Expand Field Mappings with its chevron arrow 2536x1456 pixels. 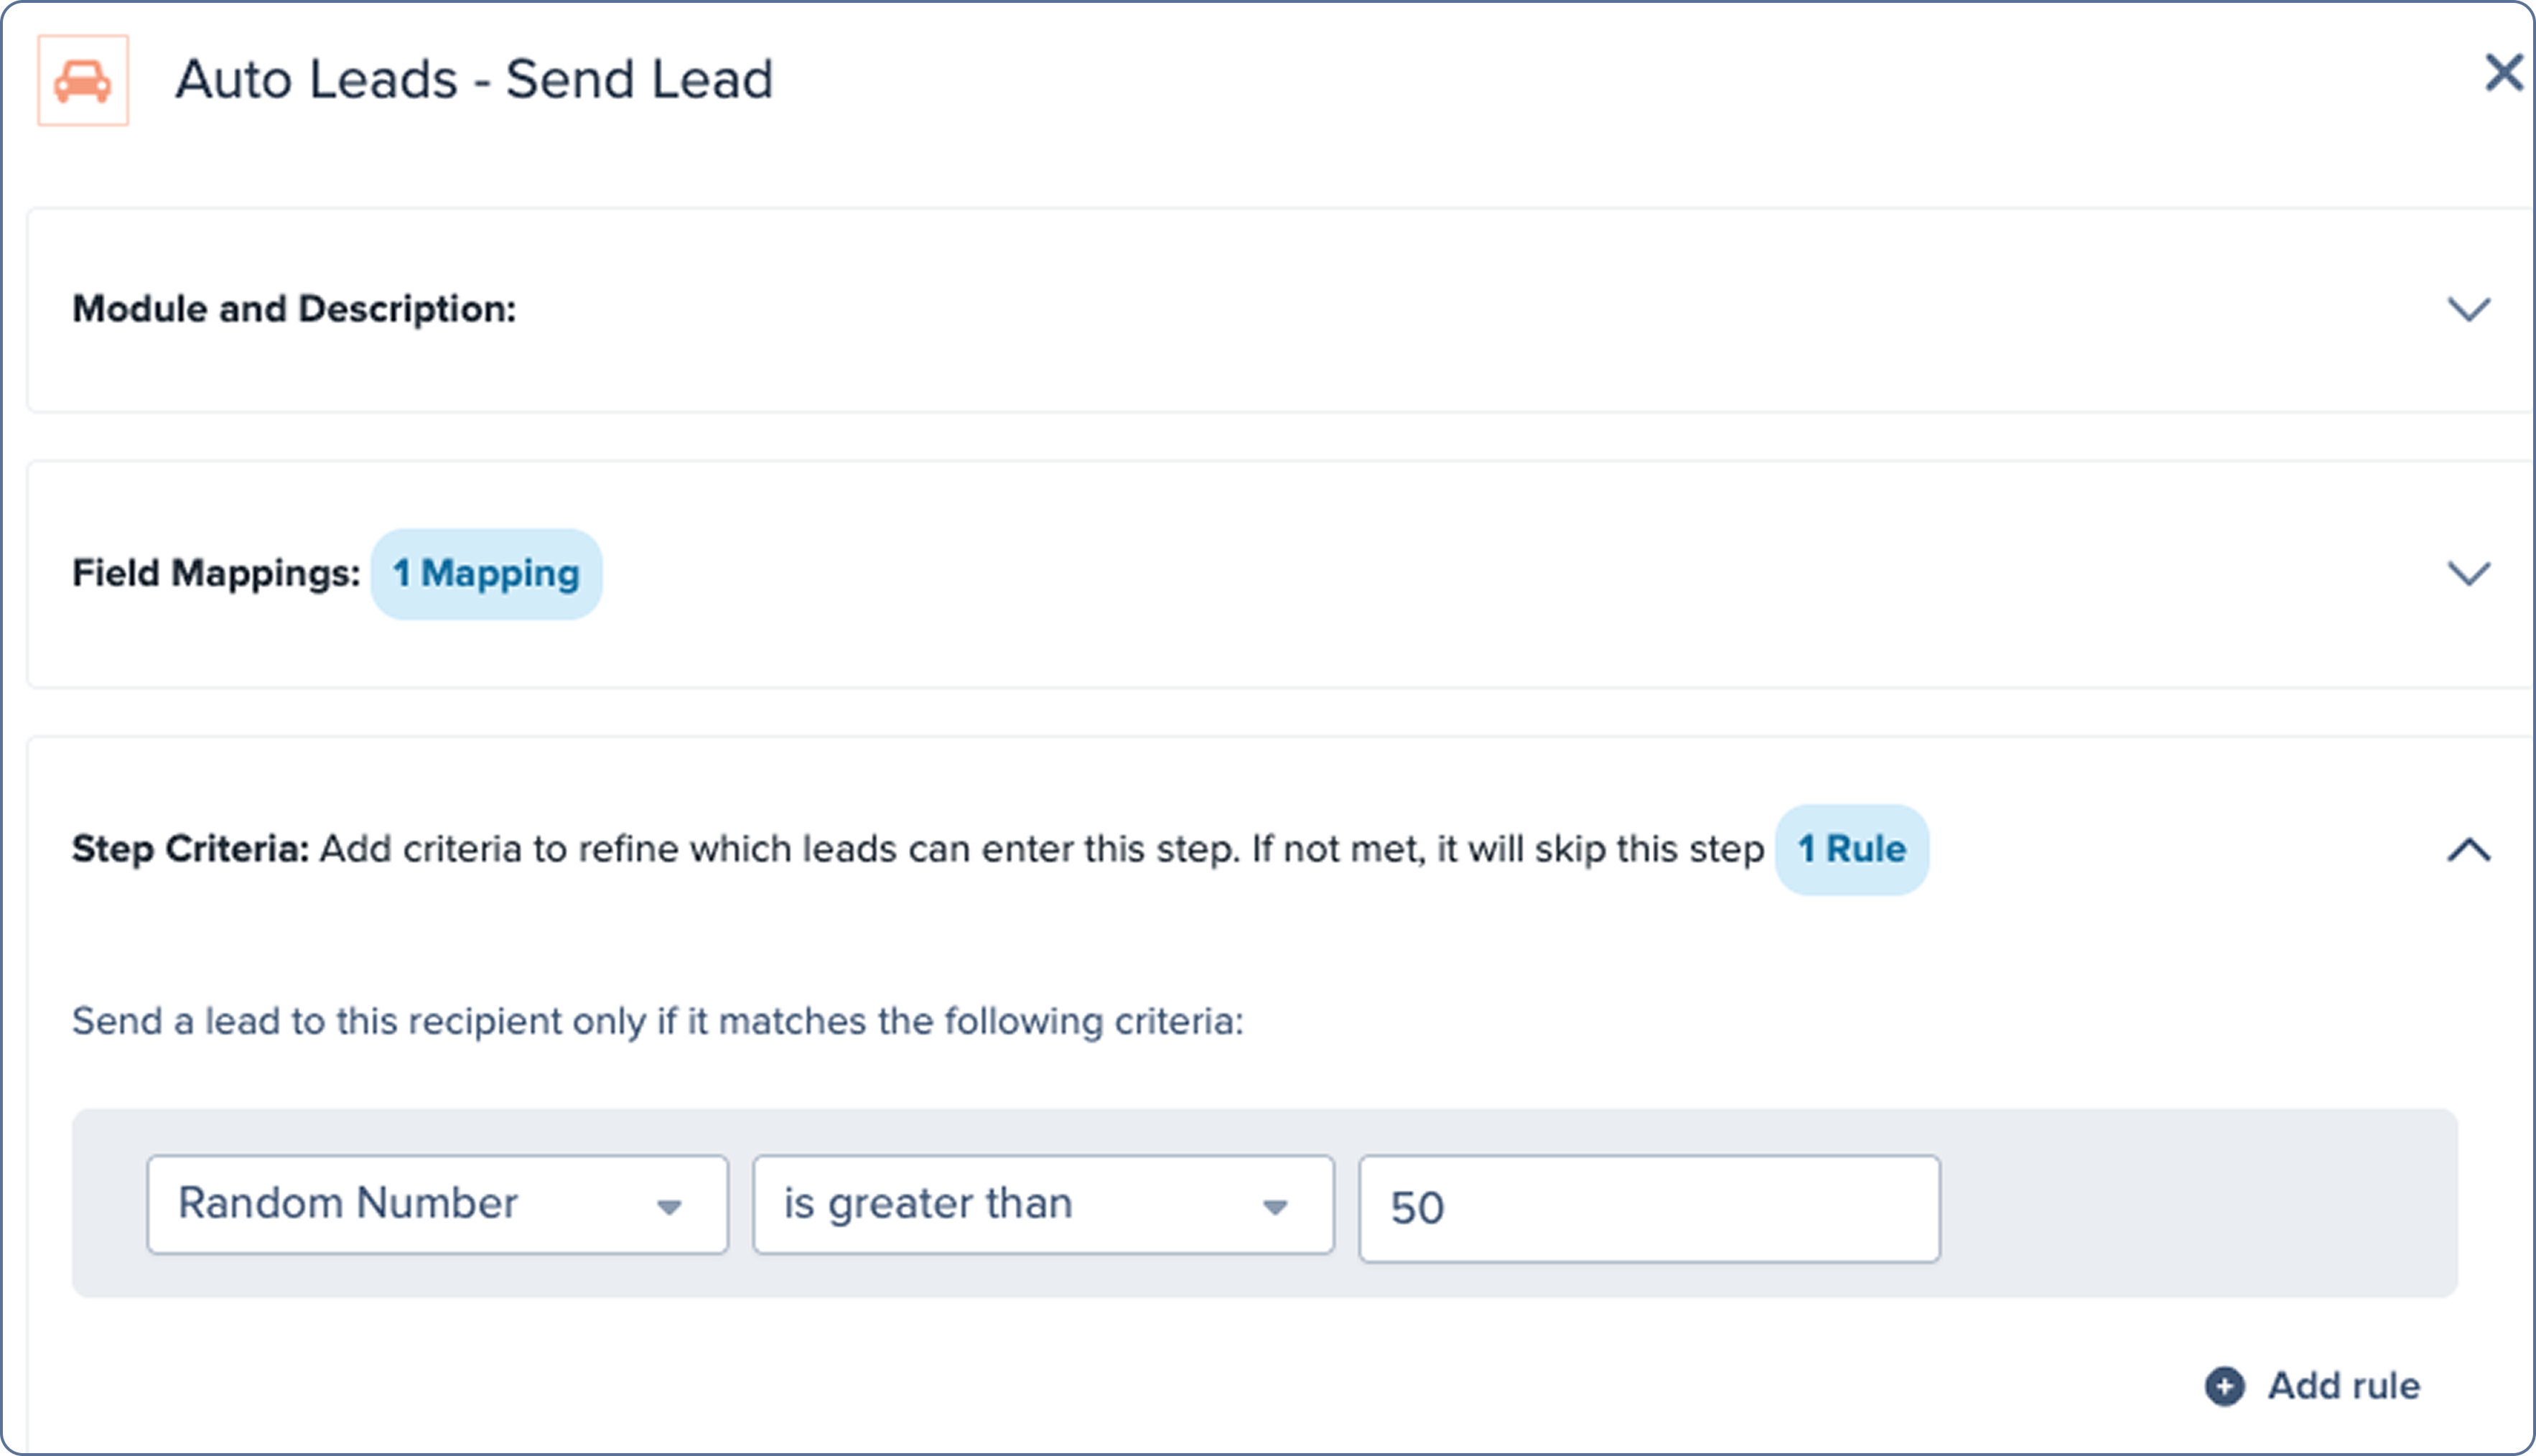tap(2468, 574)
